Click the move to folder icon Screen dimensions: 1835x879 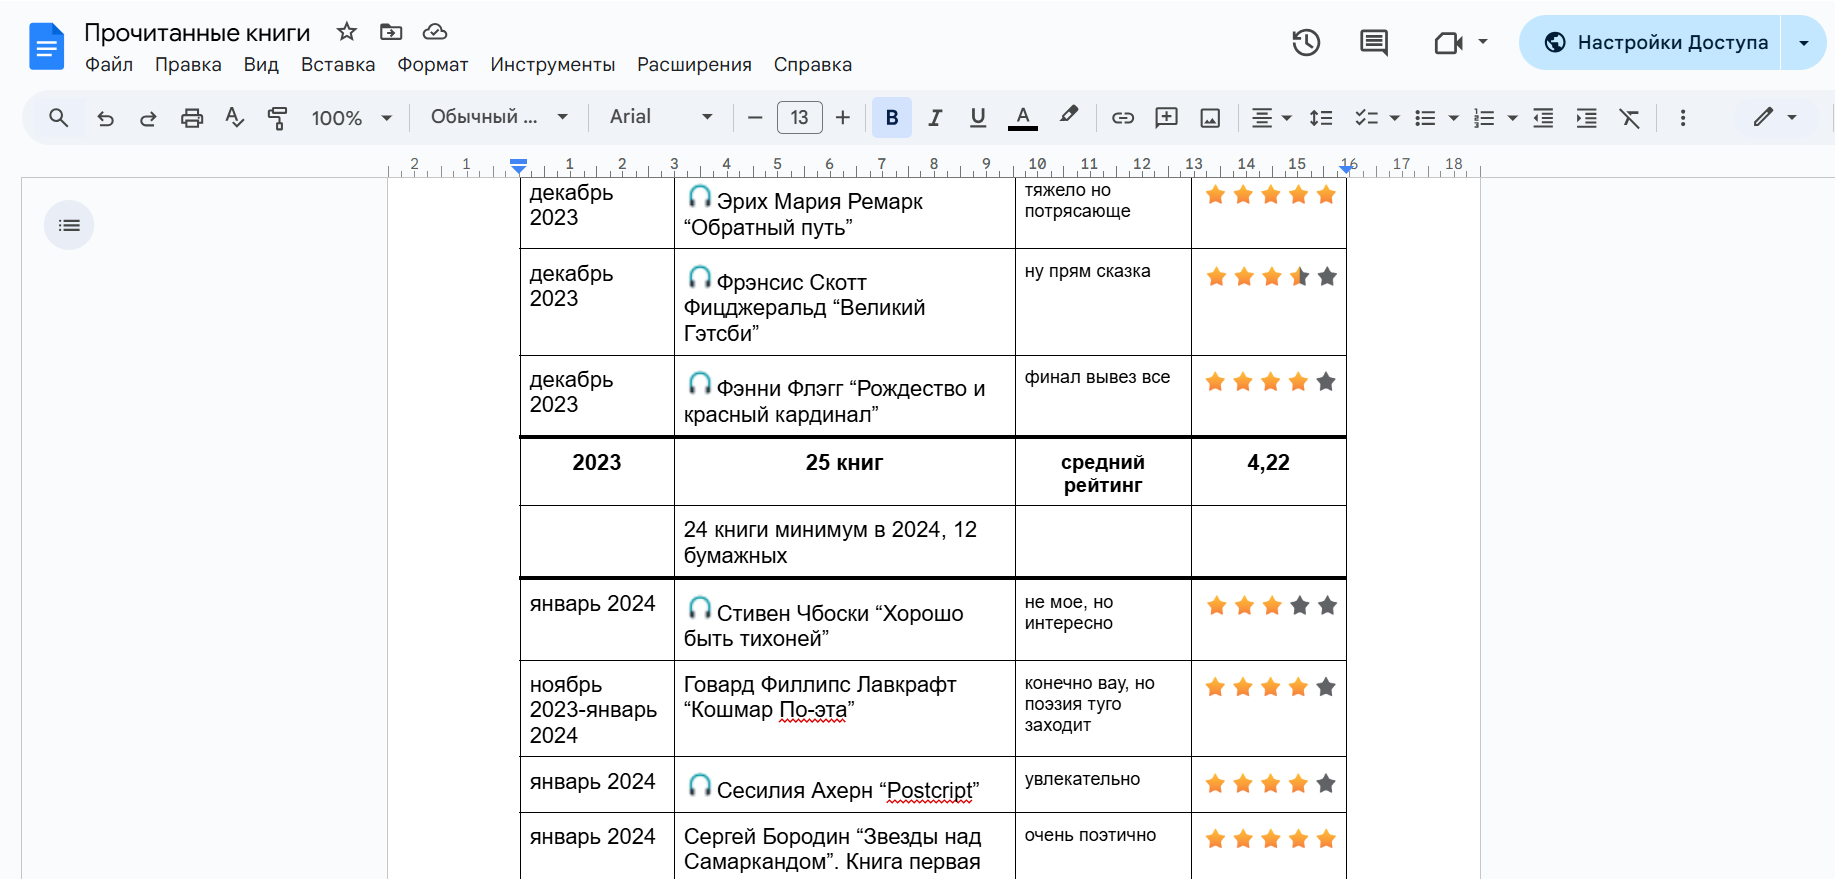point(391,32)
